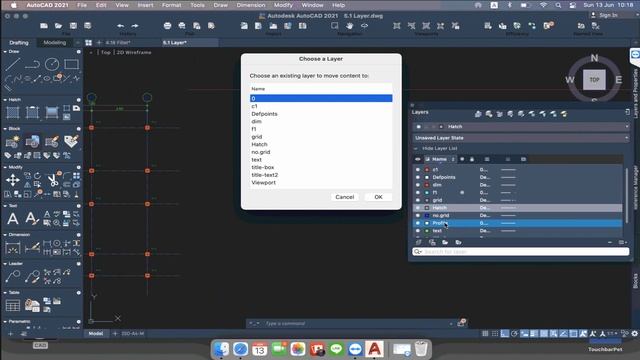Image resolution: width=640 pixels, height=360 pixels.
Task: Open the current layer Hatch dropdown
Action: 521,127
